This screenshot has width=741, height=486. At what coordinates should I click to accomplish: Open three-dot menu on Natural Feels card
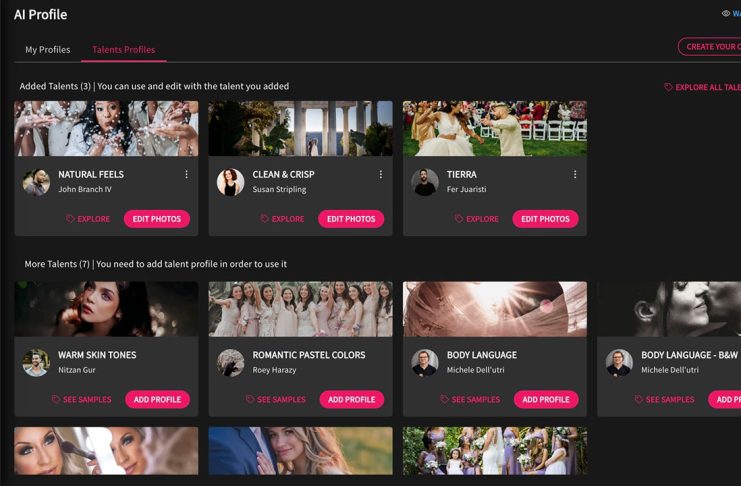[187, 174]
